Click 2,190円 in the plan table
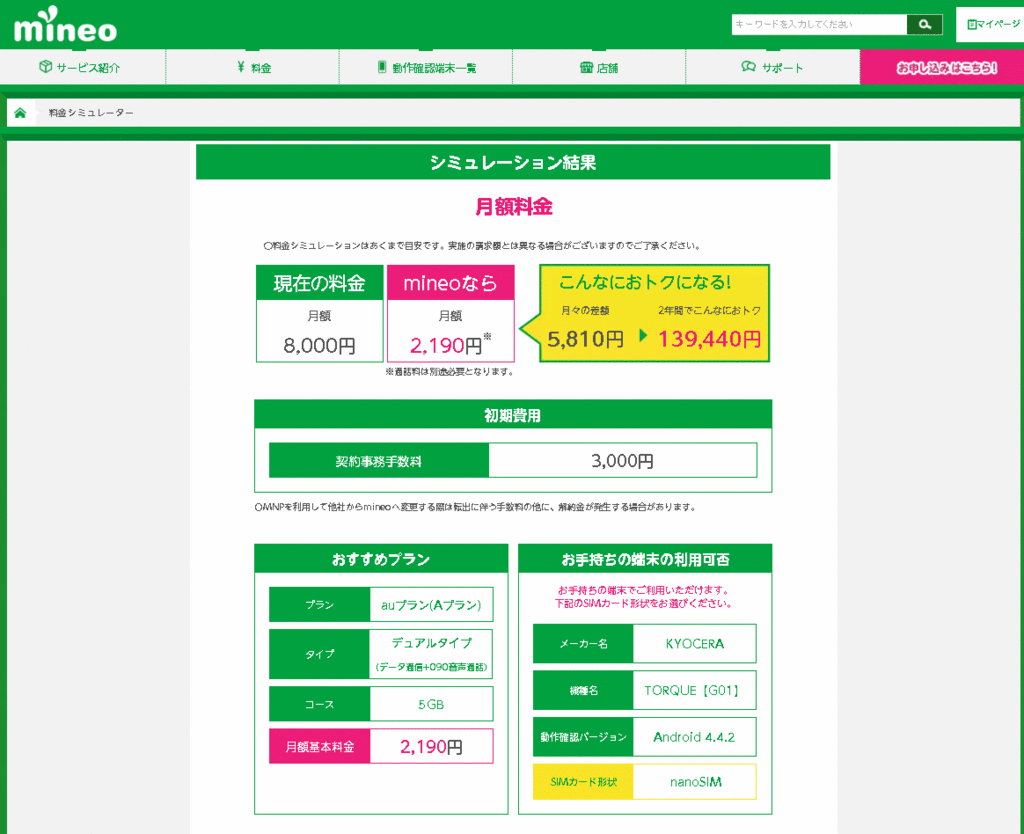The image size is (1024, 834). click(x=431, y=746)
